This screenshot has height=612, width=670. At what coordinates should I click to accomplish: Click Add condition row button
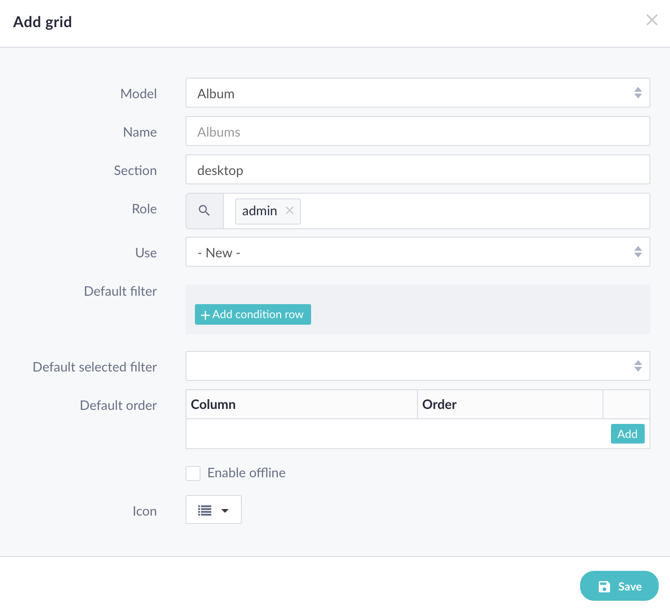[253, 314]
